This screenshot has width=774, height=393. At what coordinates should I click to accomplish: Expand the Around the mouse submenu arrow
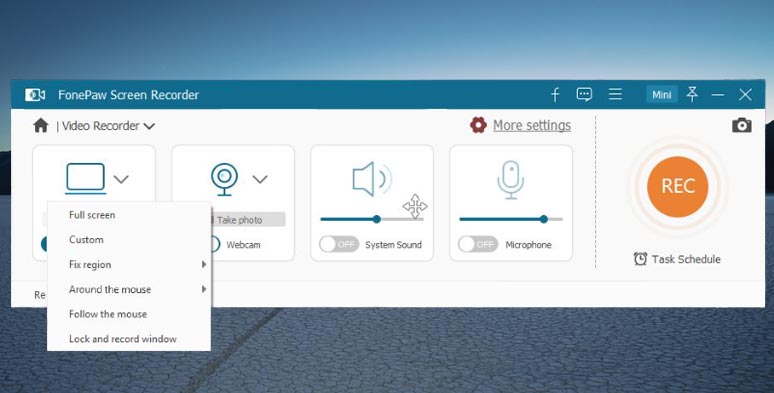click(x=204, y=289)
